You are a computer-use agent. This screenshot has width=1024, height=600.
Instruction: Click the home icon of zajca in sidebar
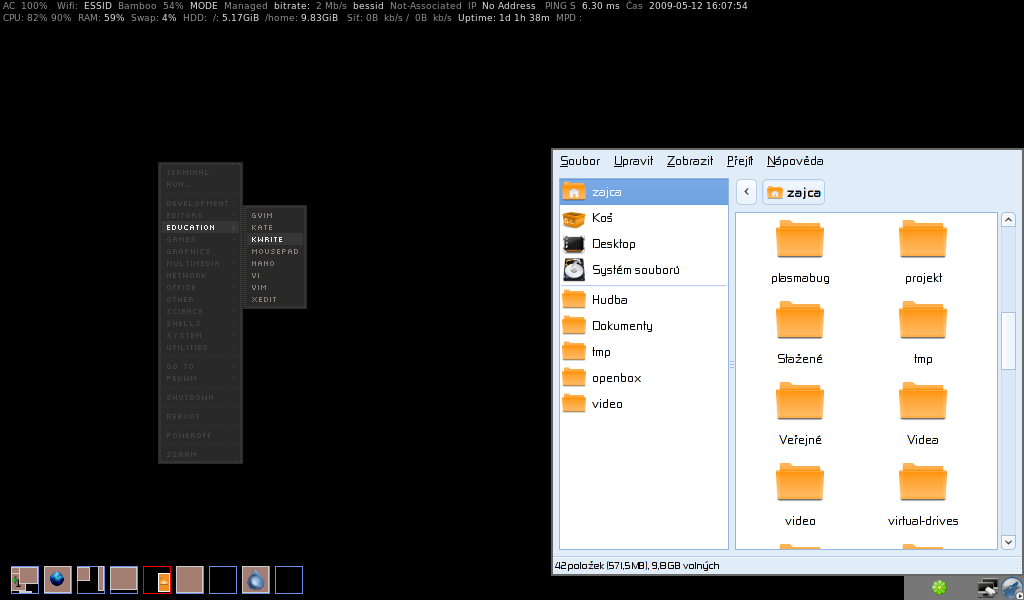click(x=573, y=192)
